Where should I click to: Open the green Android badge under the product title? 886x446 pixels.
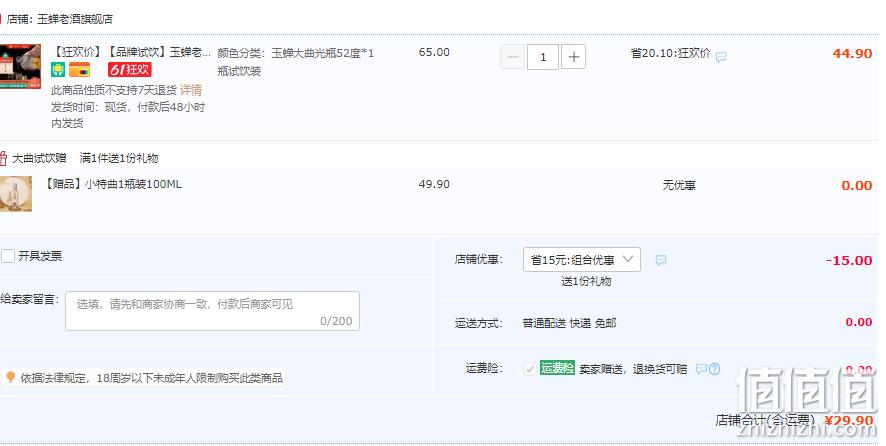[x=58, y=70]
